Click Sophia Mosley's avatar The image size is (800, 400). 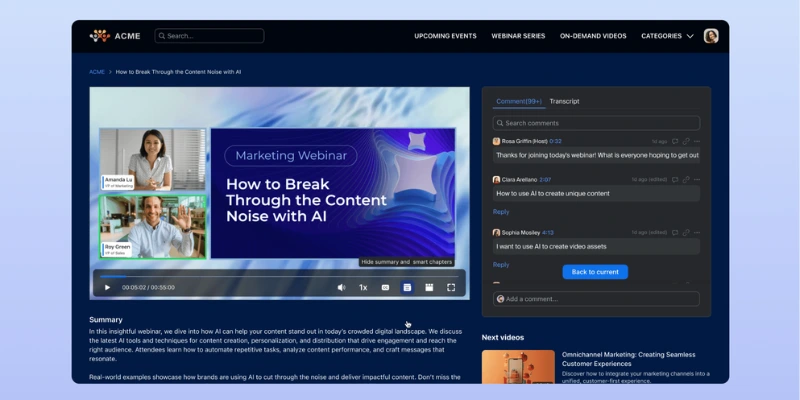click(496, 233)
